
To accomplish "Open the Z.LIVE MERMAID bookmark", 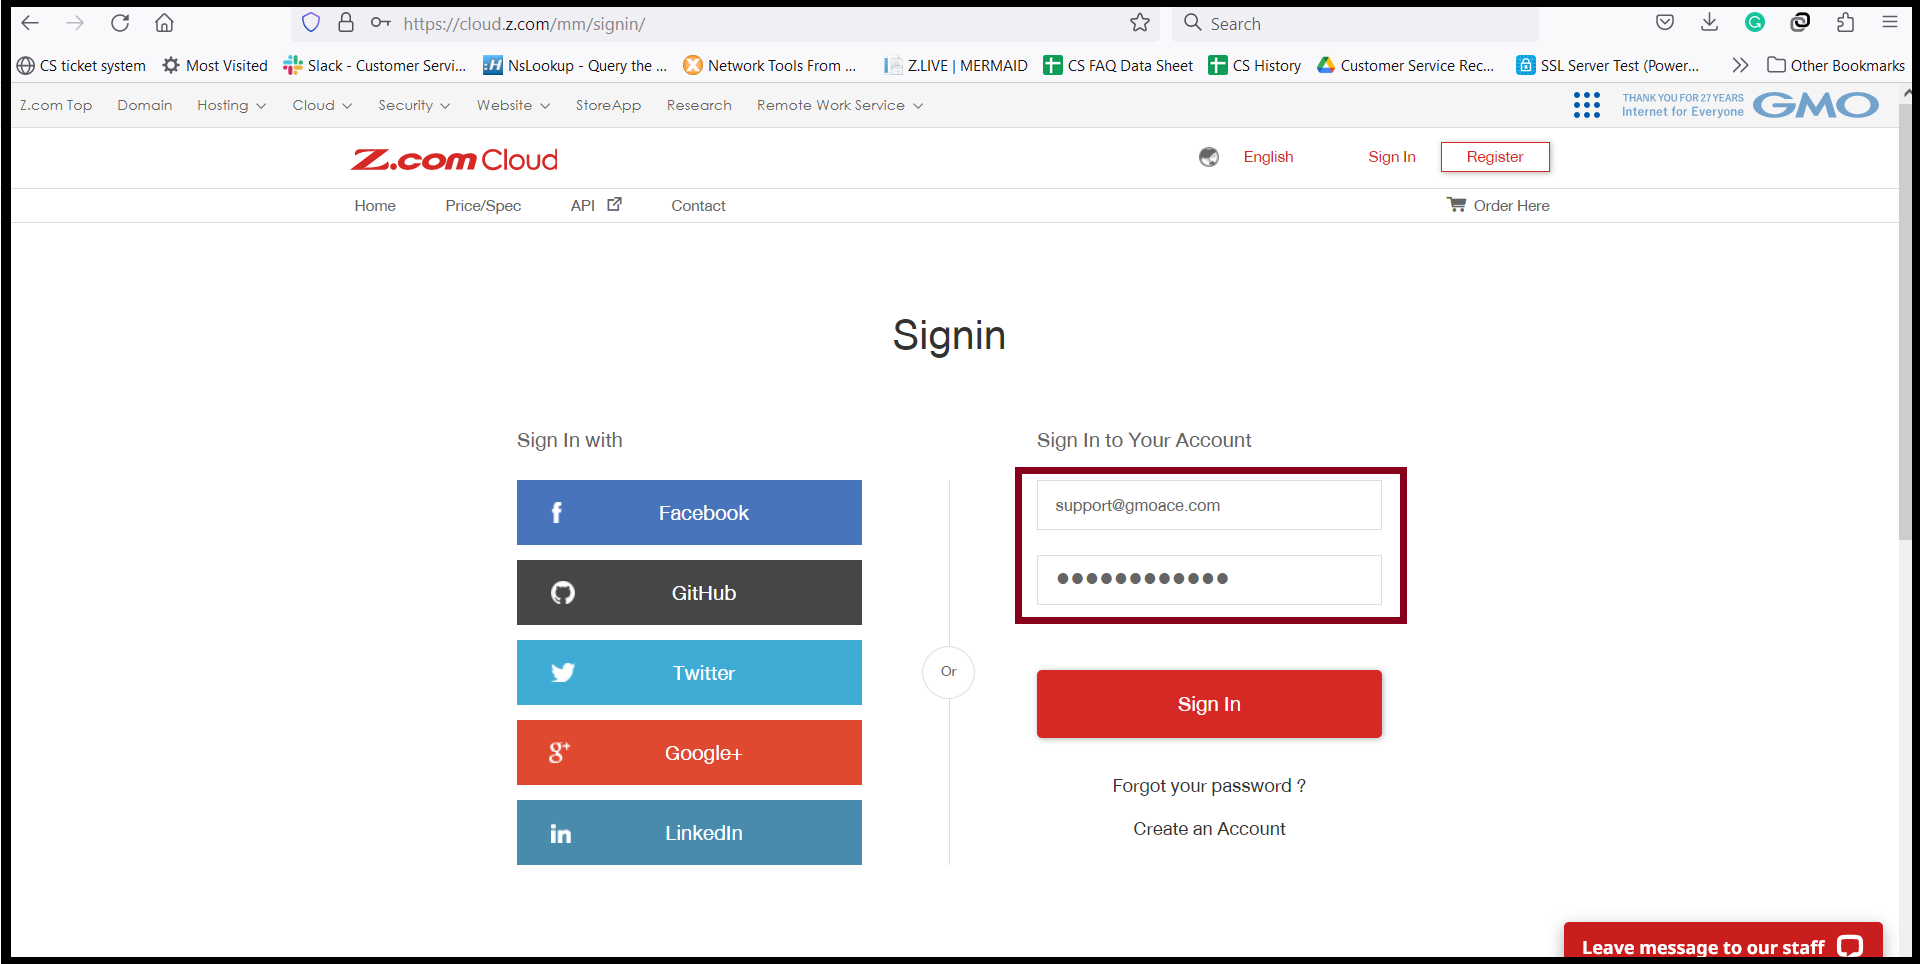I will point(955,65).
